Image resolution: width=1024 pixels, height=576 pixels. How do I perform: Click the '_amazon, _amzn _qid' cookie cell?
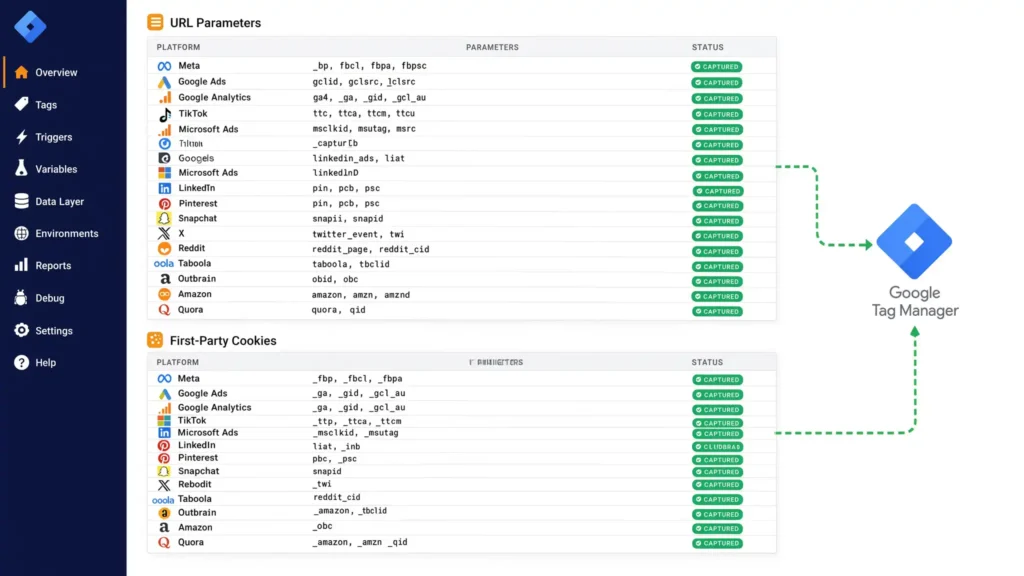[360, 542]
